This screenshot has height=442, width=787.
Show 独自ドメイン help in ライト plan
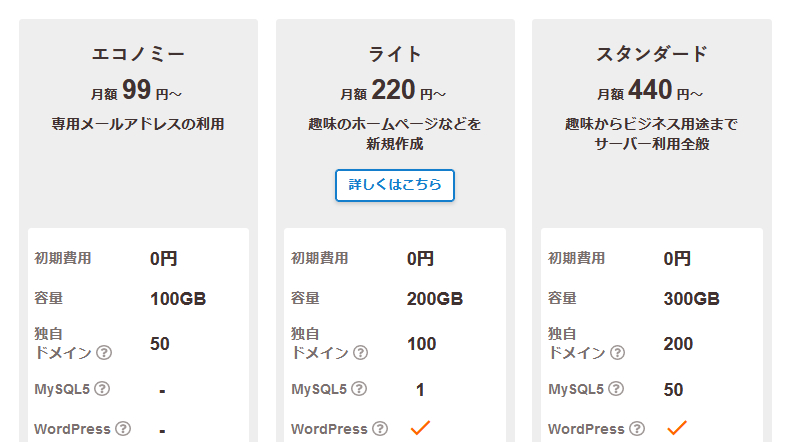360,352
